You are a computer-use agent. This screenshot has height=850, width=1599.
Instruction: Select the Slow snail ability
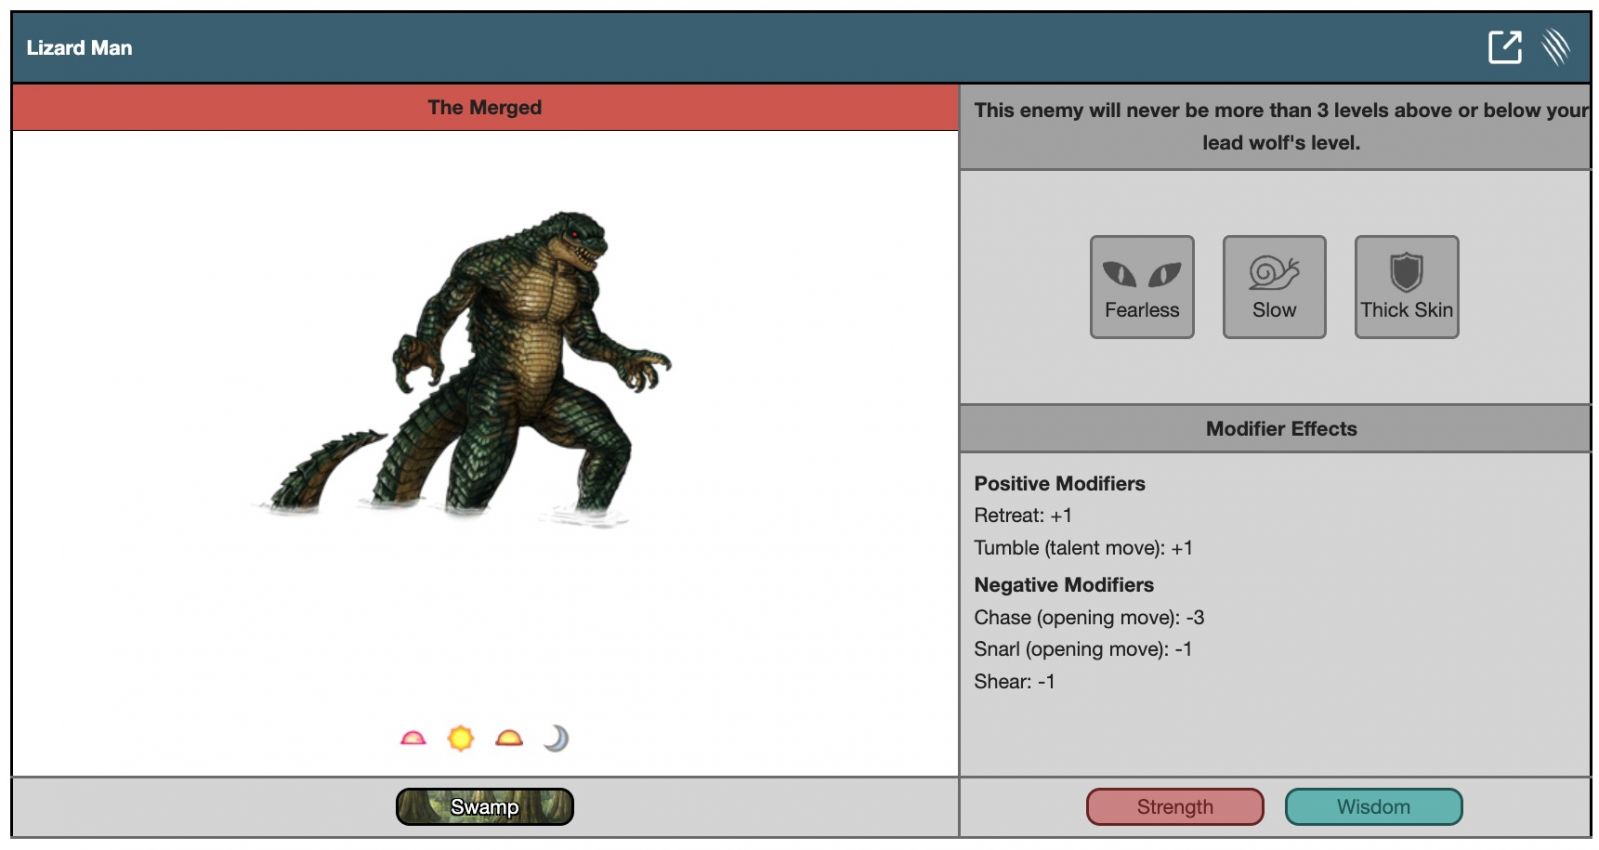coord(1273,287)
